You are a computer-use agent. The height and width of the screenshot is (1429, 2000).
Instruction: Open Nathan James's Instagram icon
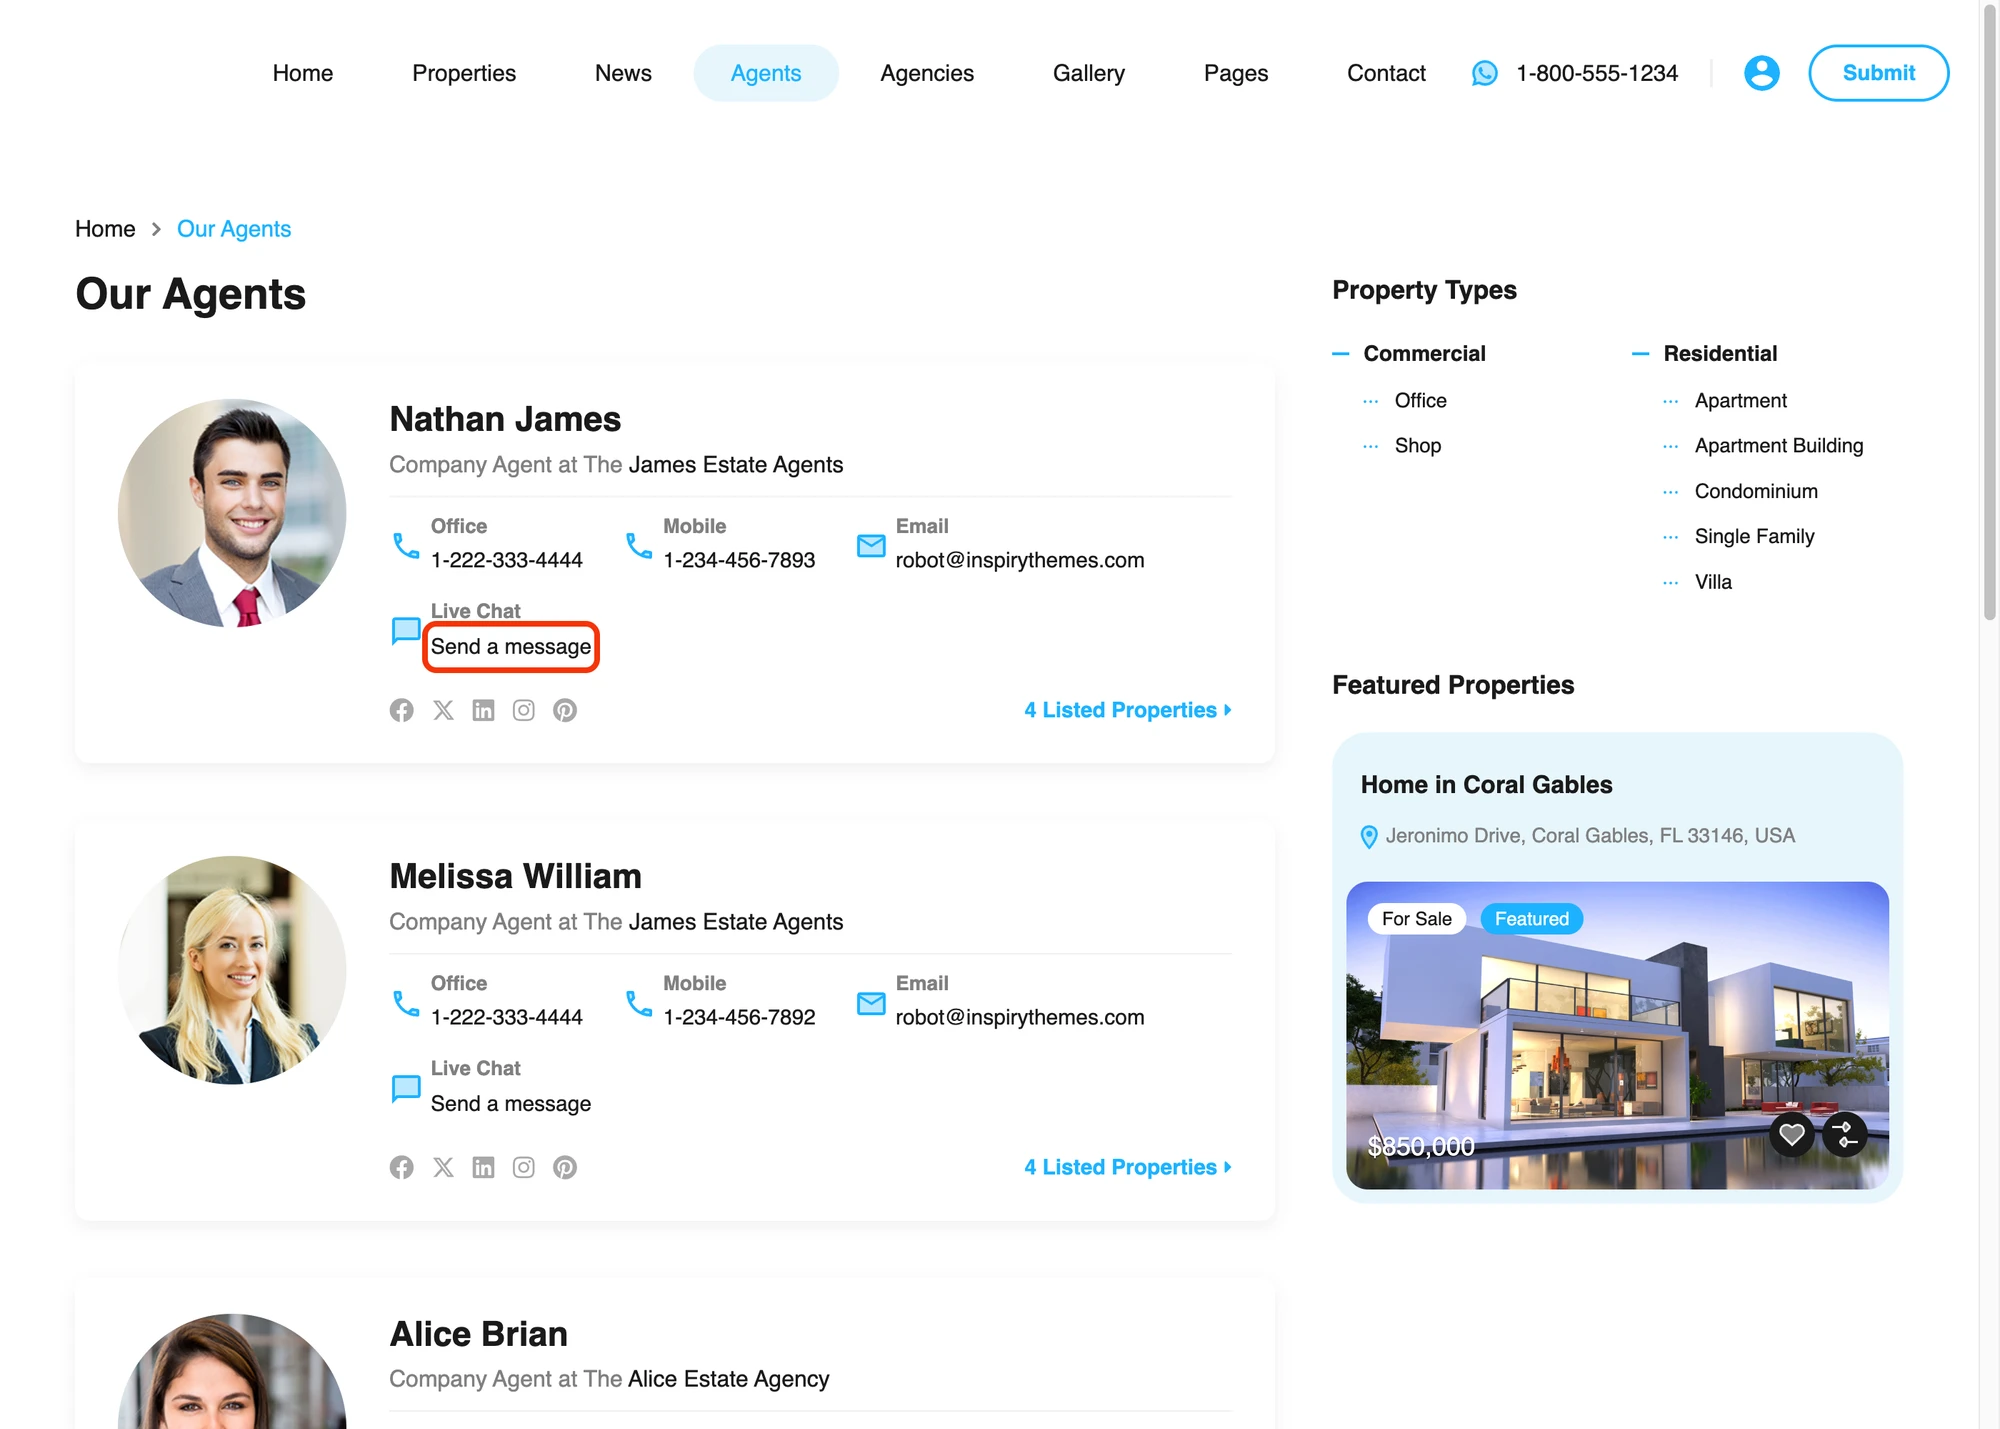pos(523,710)
